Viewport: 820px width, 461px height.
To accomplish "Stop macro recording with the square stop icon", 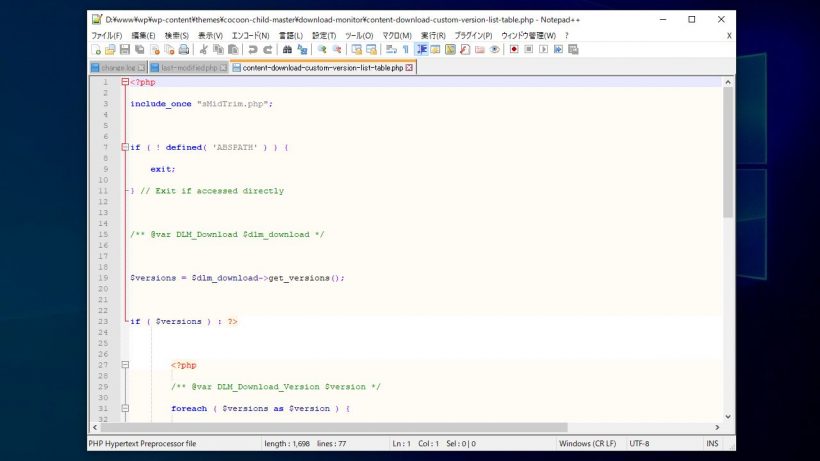I will point(529,50).
